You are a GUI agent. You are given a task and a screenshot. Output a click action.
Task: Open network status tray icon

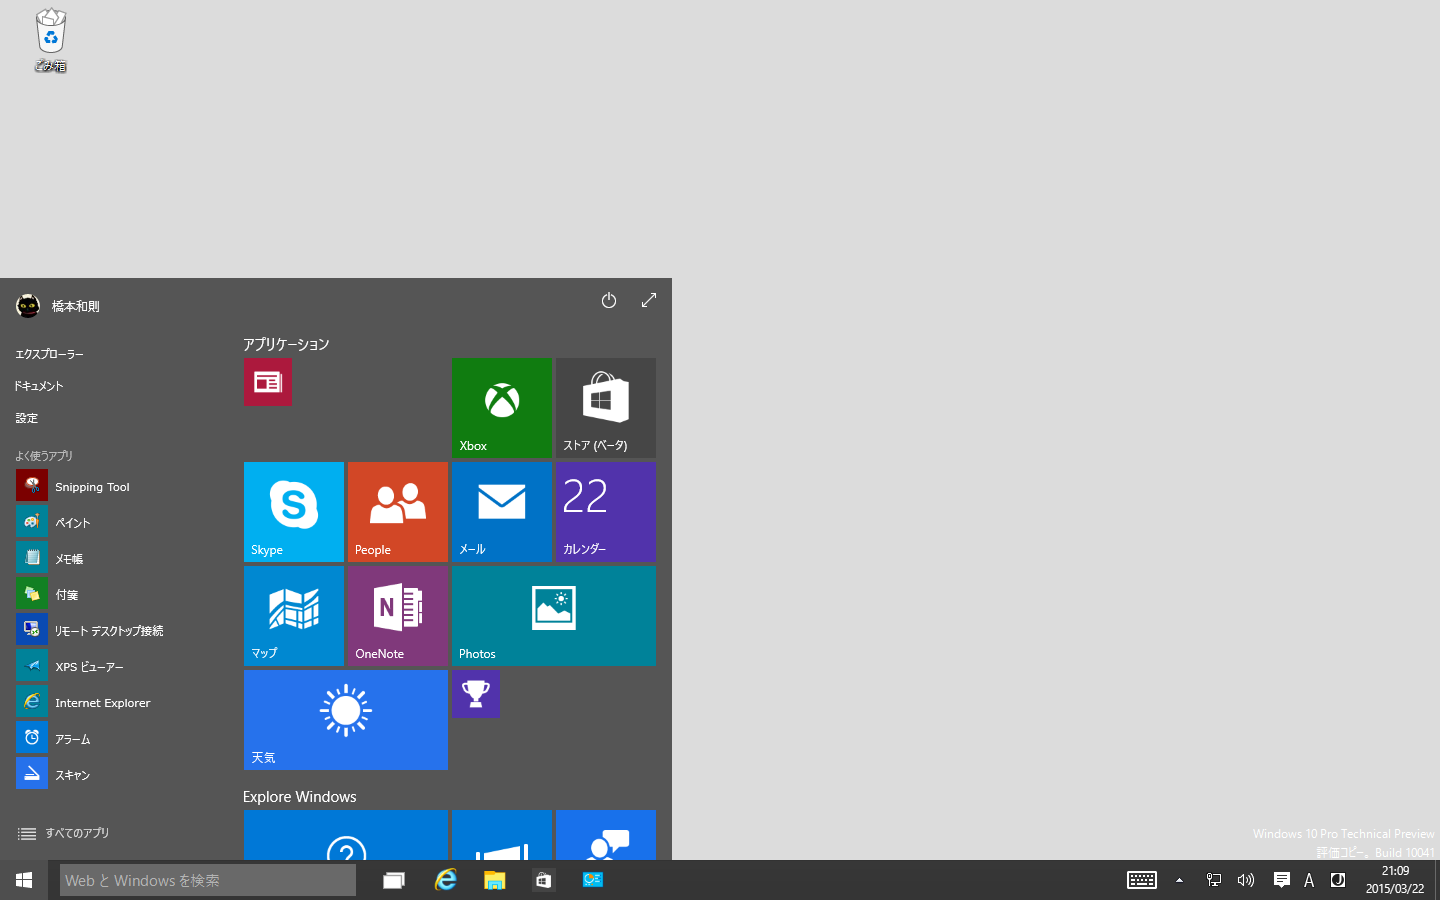pyautogui.click(x=1213, y=880)
